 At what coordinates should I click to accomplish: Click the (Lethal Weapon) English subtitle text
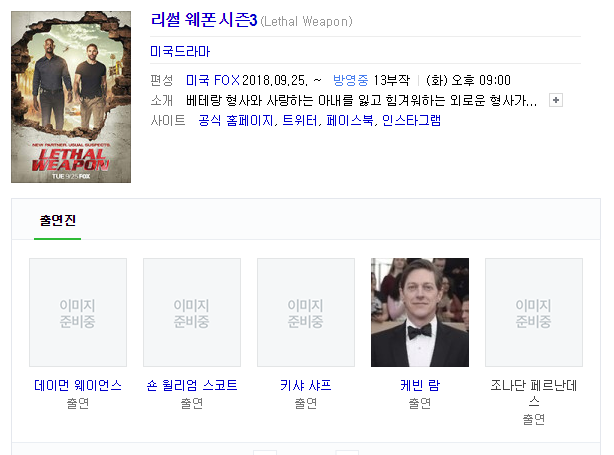point(306,21)
